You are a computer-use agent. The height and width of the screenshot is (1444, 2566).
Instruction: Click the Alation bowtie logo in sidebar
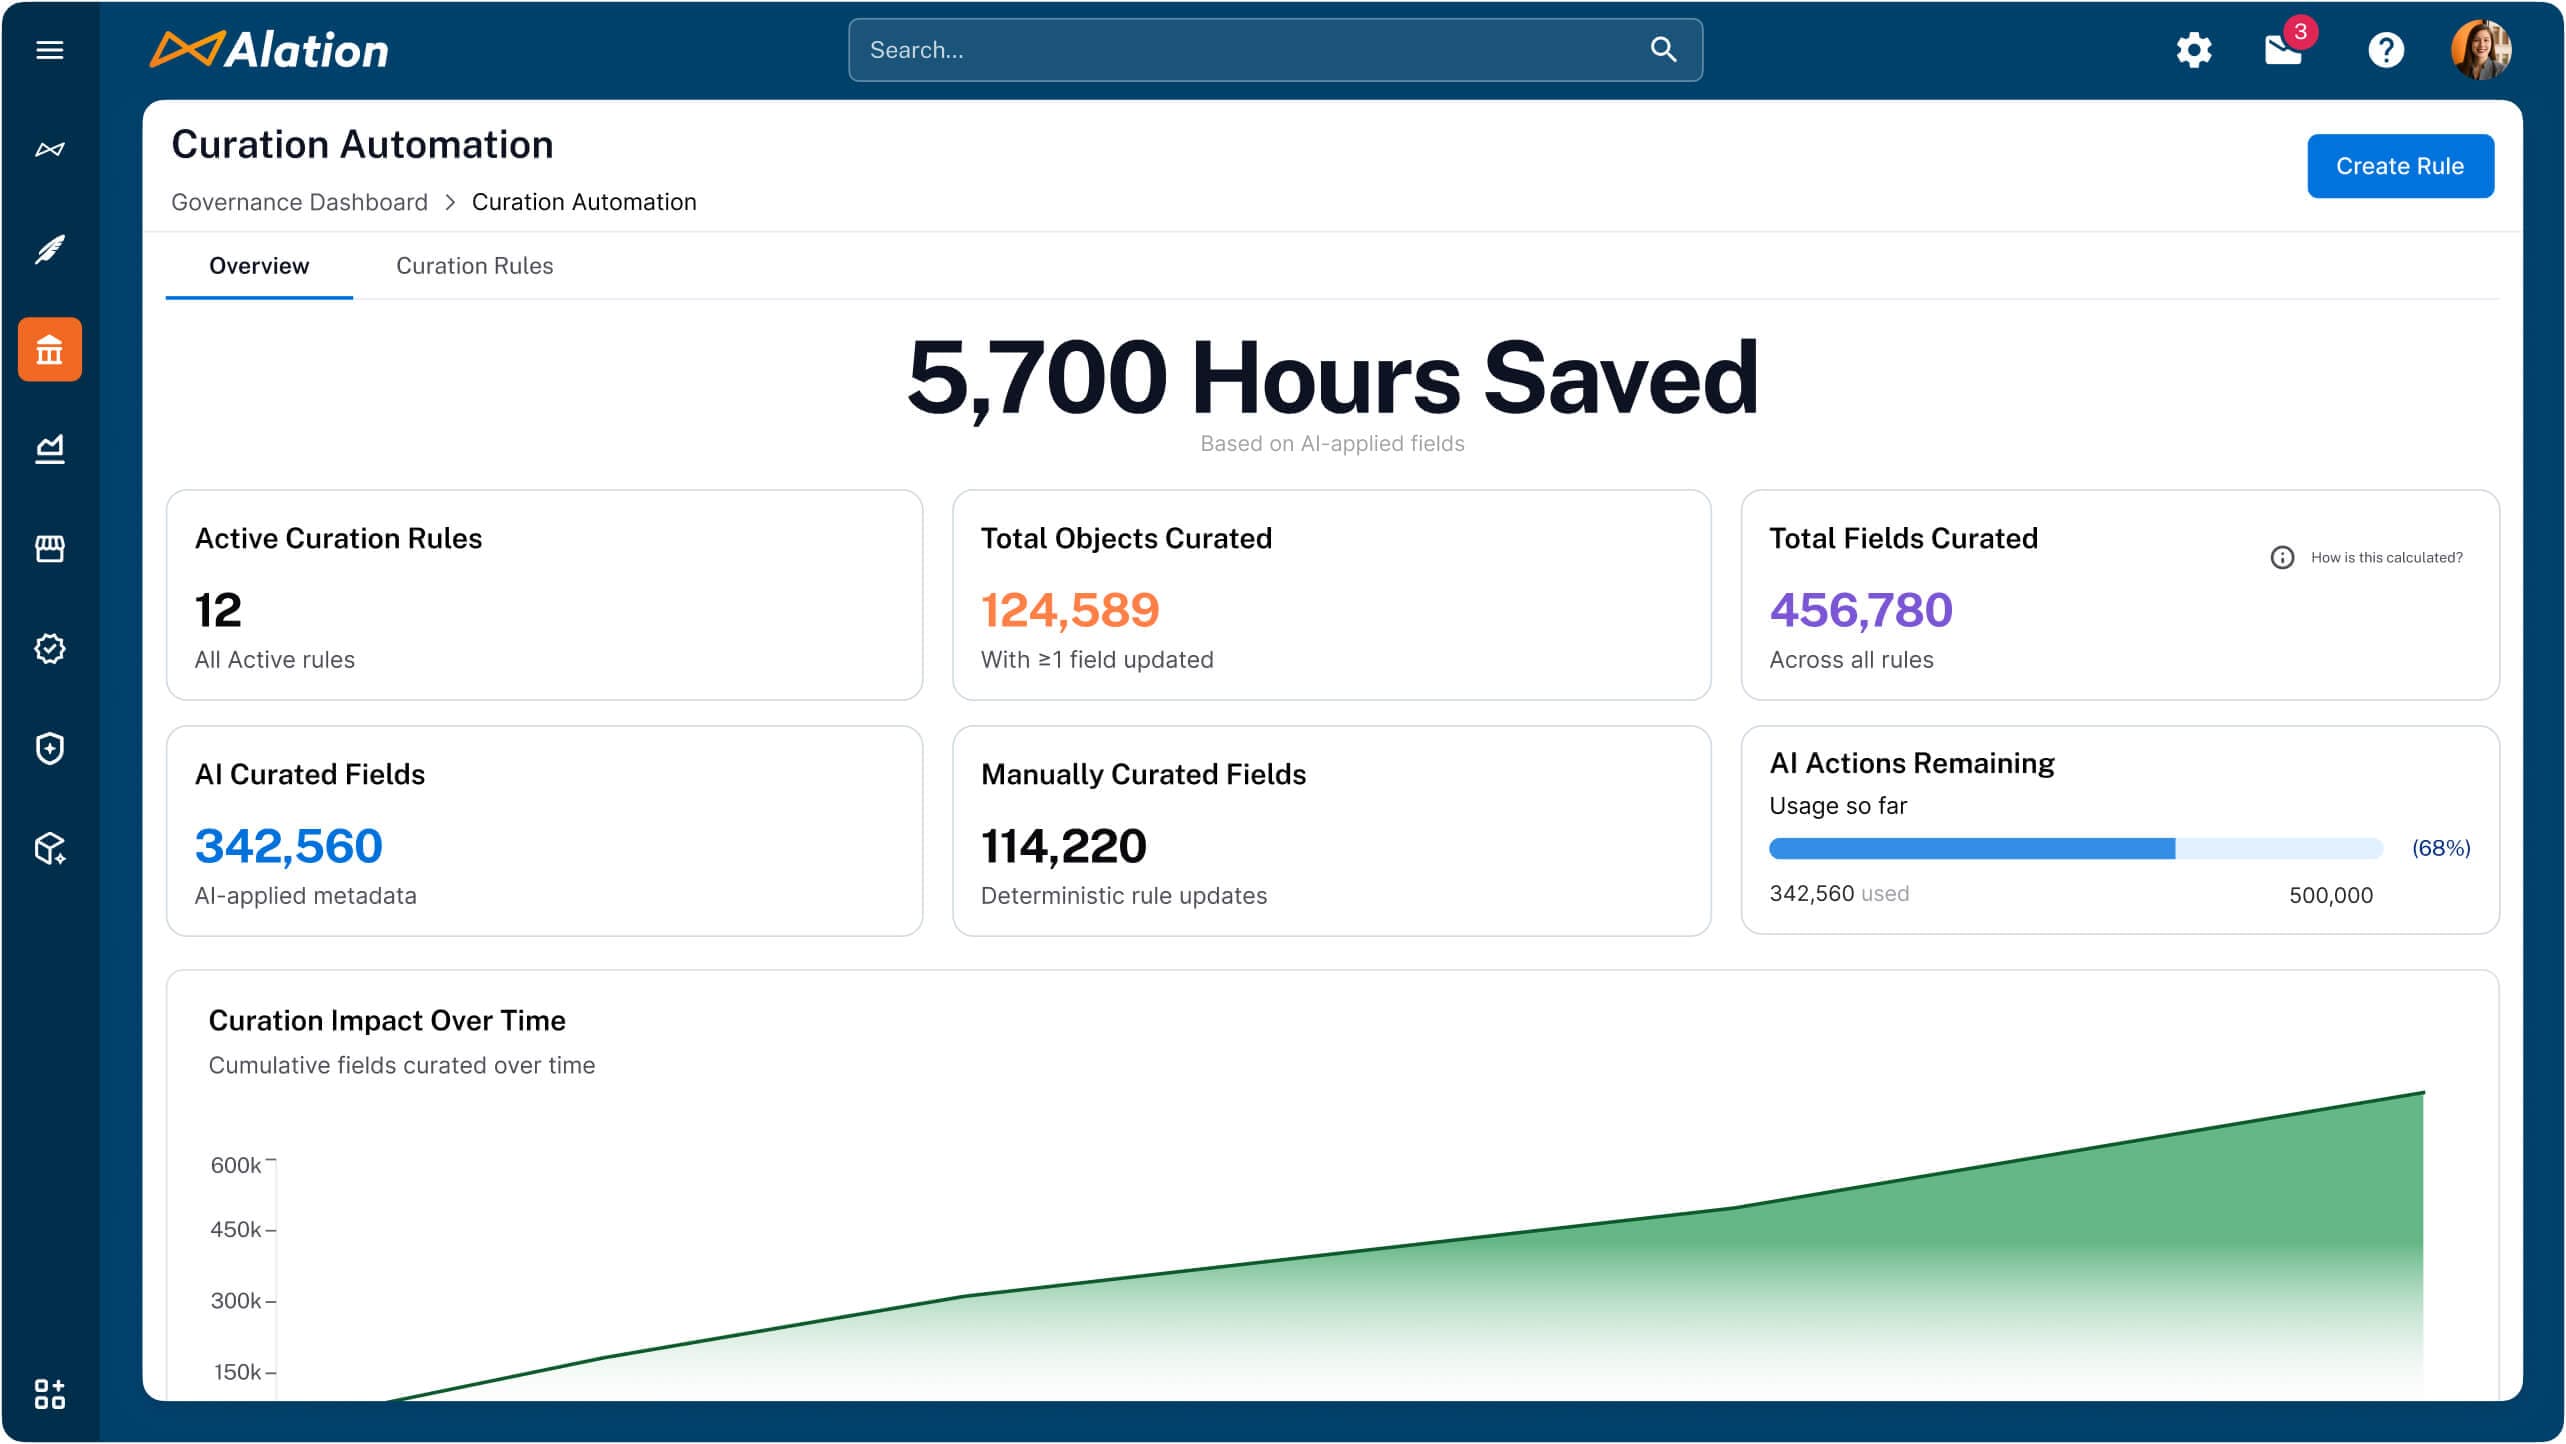(50, 148)
